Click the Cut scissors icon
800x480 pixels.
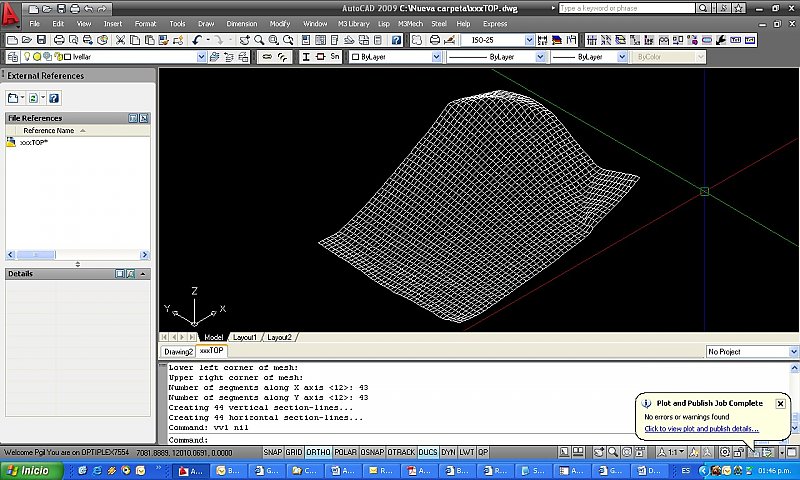pos(120,40)
